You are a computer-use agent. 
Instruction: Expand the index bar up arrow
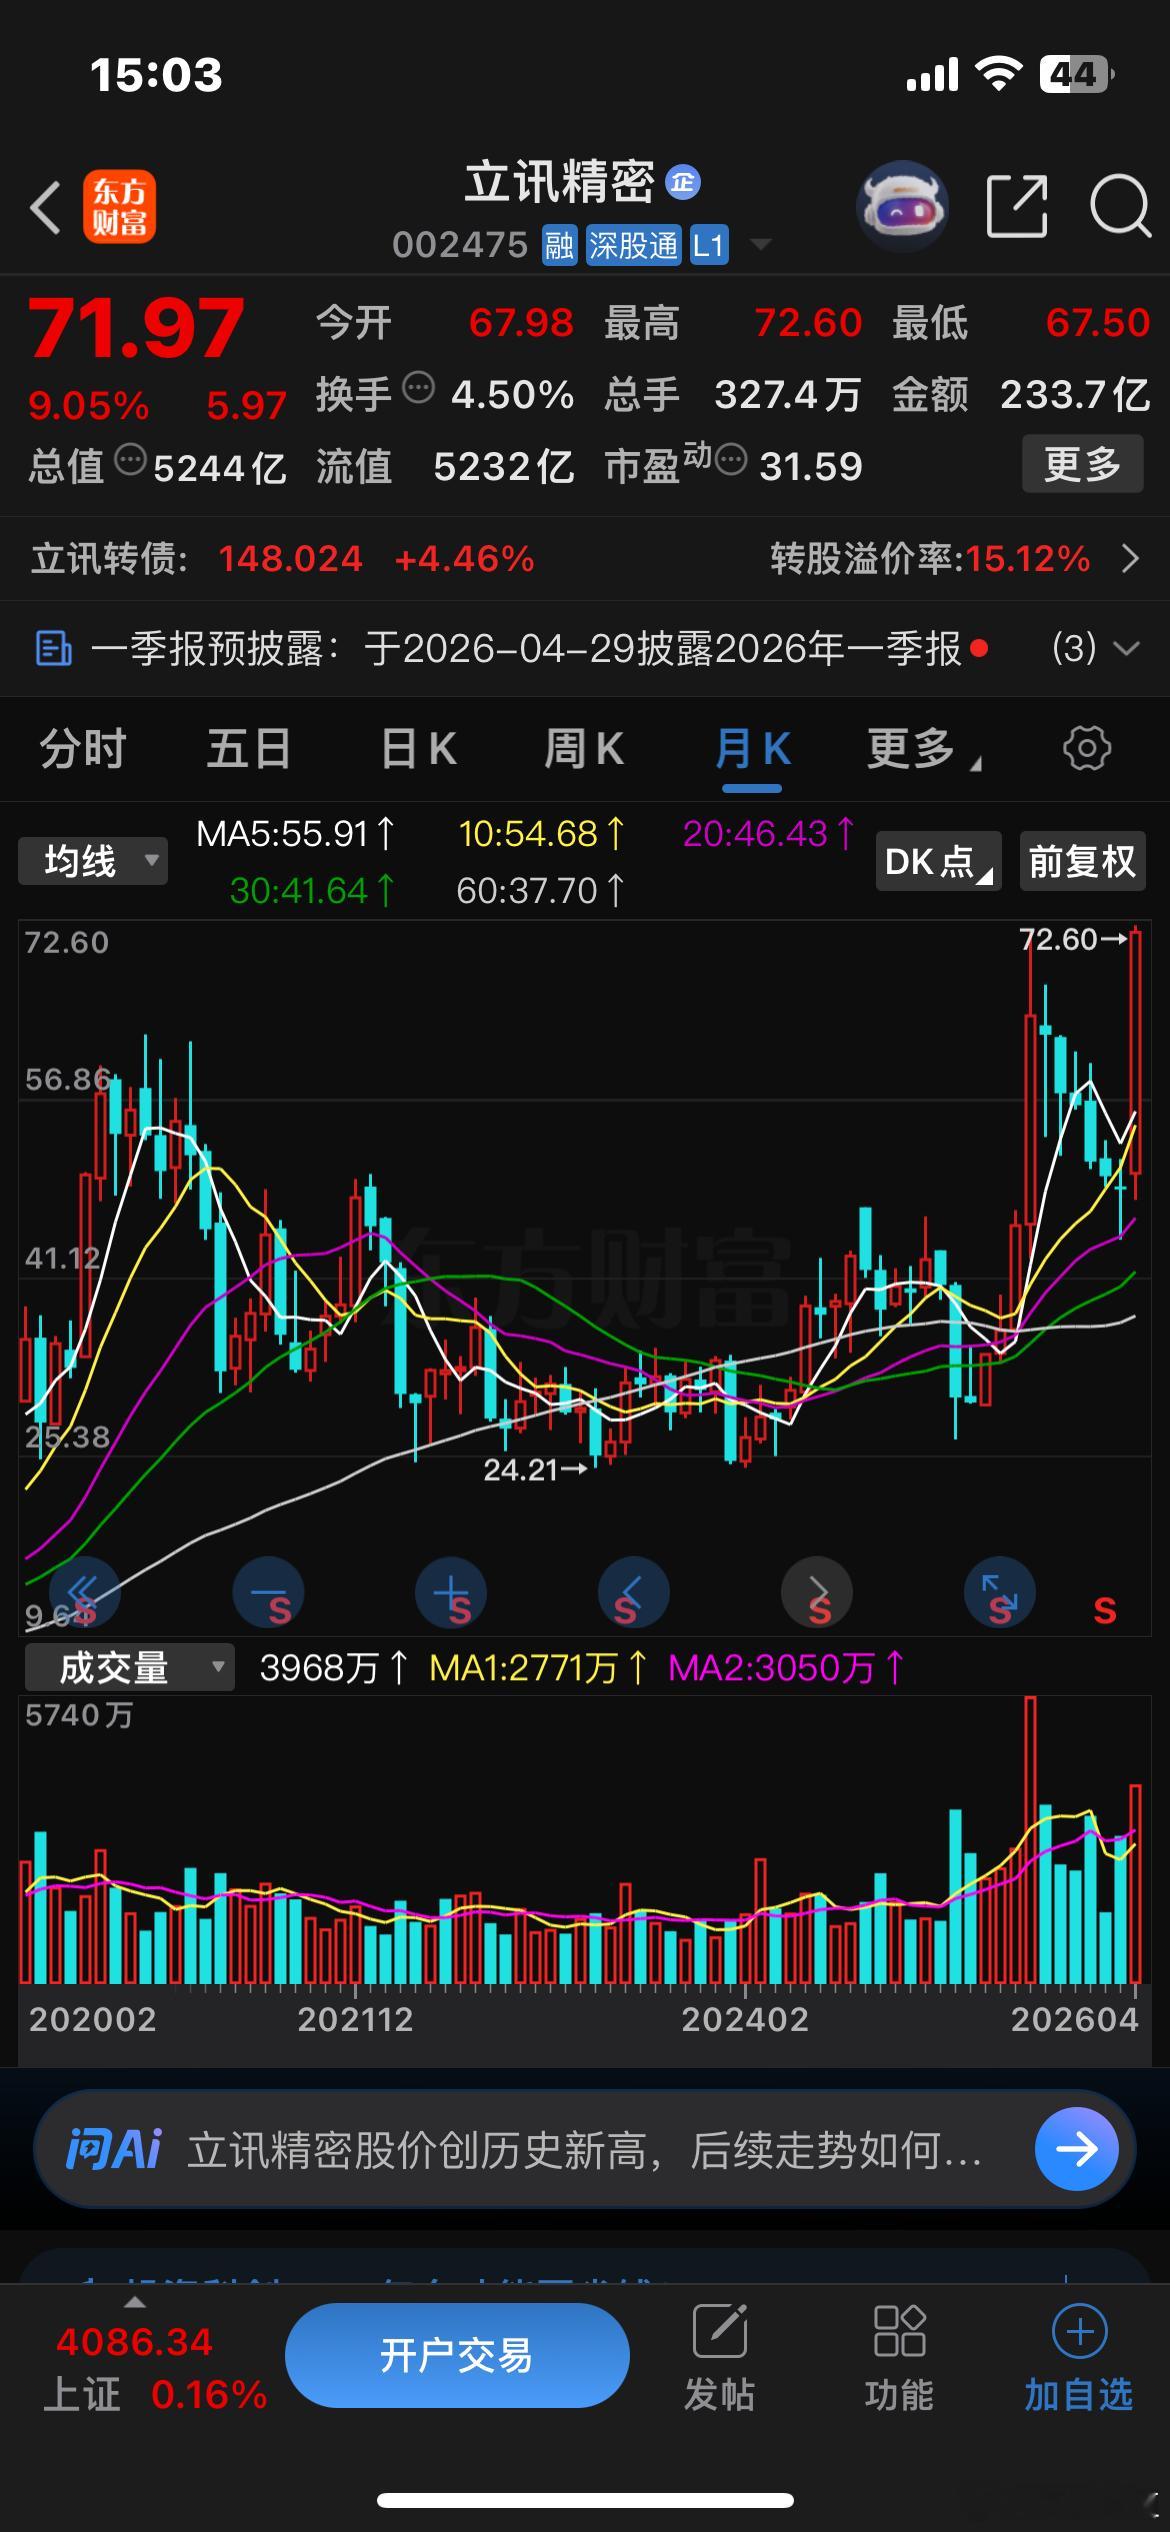[x=134, y=2303]
